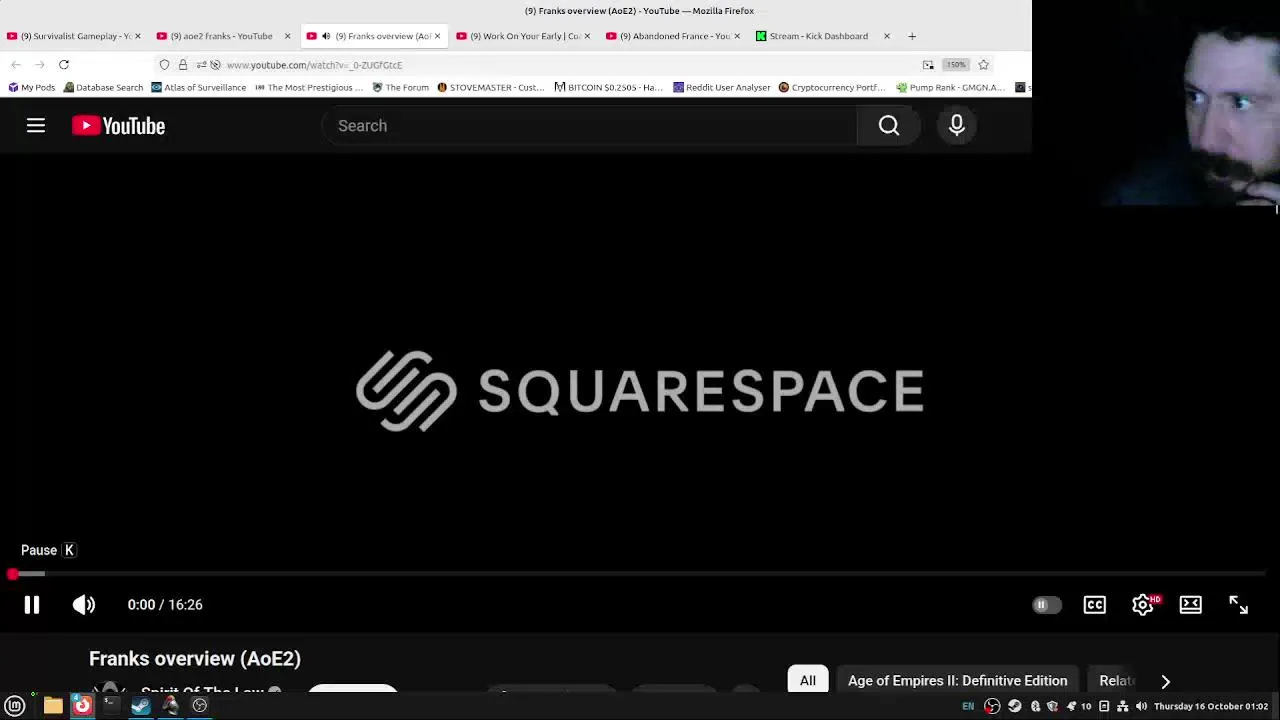The width and height of the screenshot is (1280, 720).
Task: Open the STOVEMASTER bookmark
Action: [x=490, y=87]
